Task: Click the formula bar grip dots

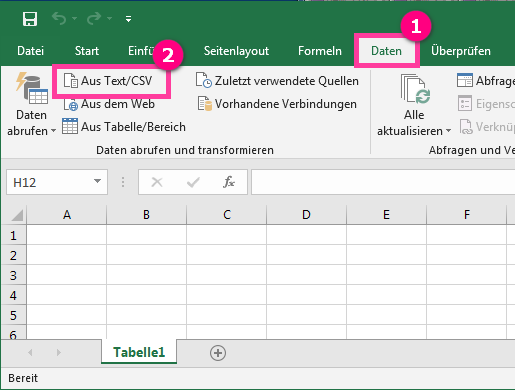Action: point(123,182)
